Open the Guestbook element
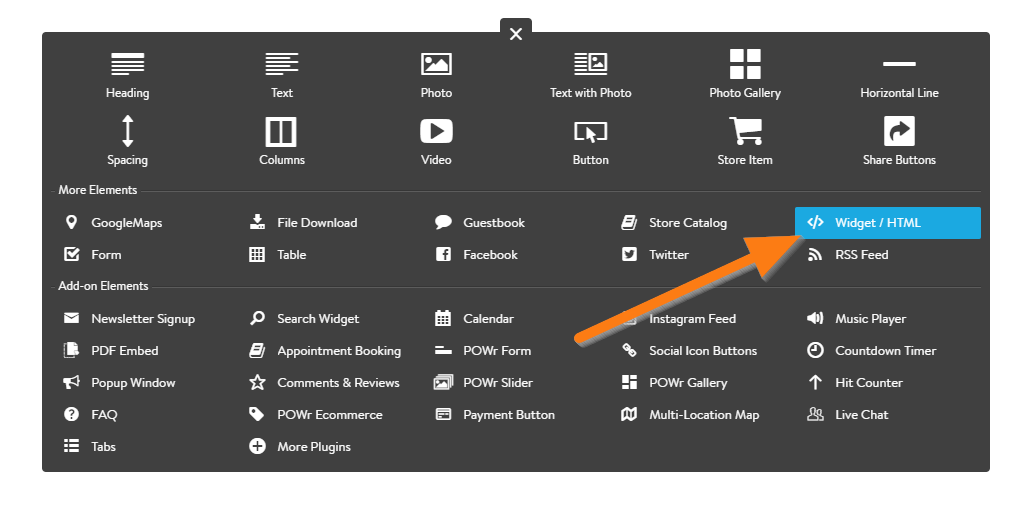Screen dimensions: 1028x510 click(x=493, y=223)
